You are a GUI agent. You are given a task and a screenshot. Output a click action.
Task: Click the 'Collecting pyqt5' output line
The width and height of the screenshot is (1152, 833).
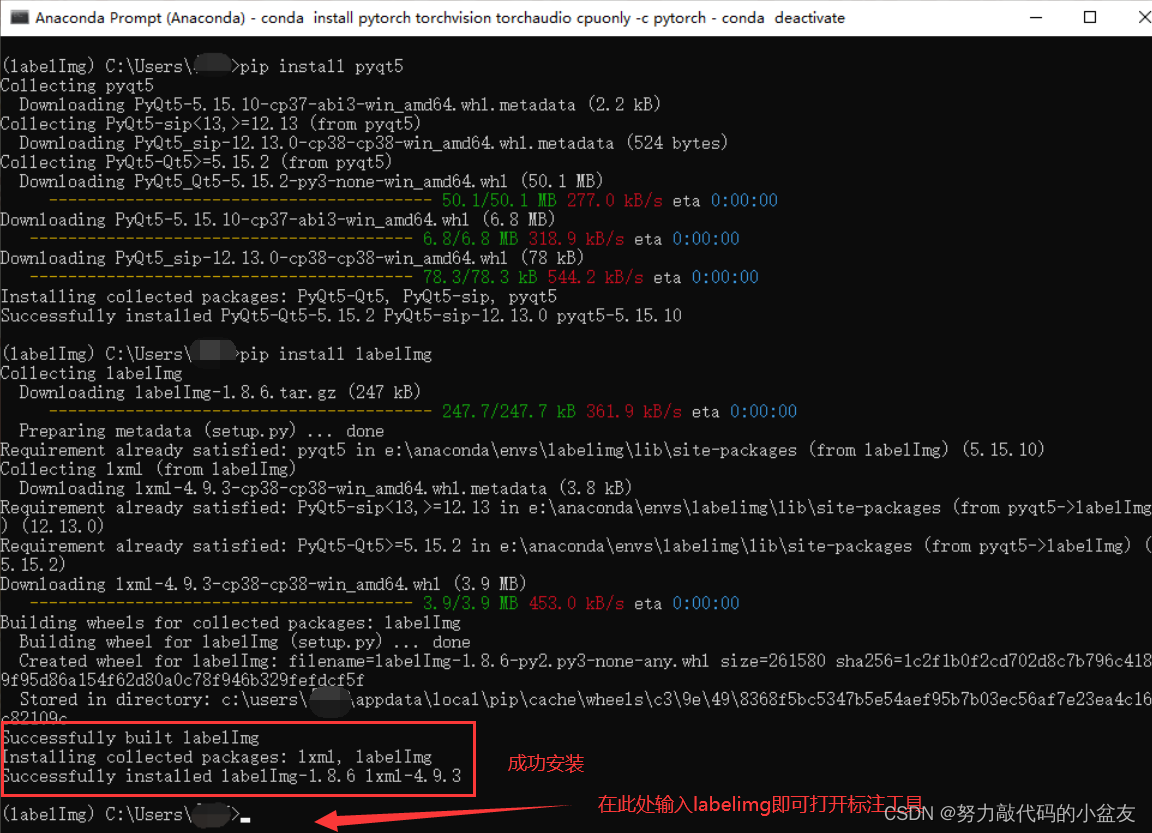77,86
